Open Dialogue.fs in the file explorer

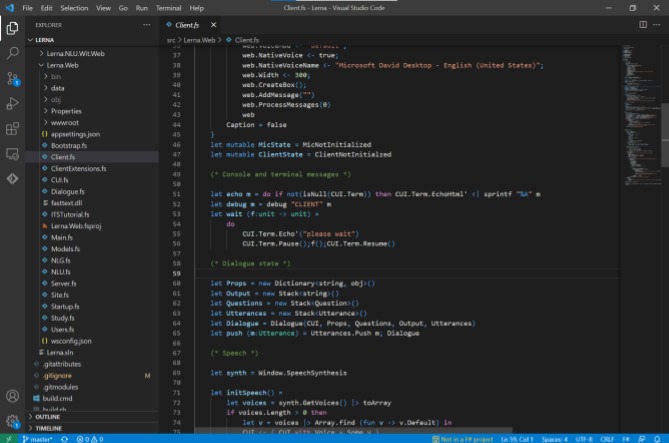point(67,190)
